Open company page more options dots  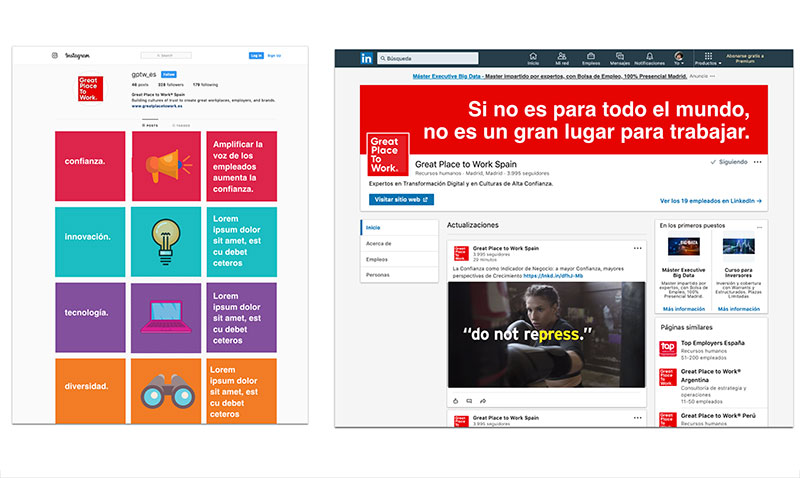758,162
